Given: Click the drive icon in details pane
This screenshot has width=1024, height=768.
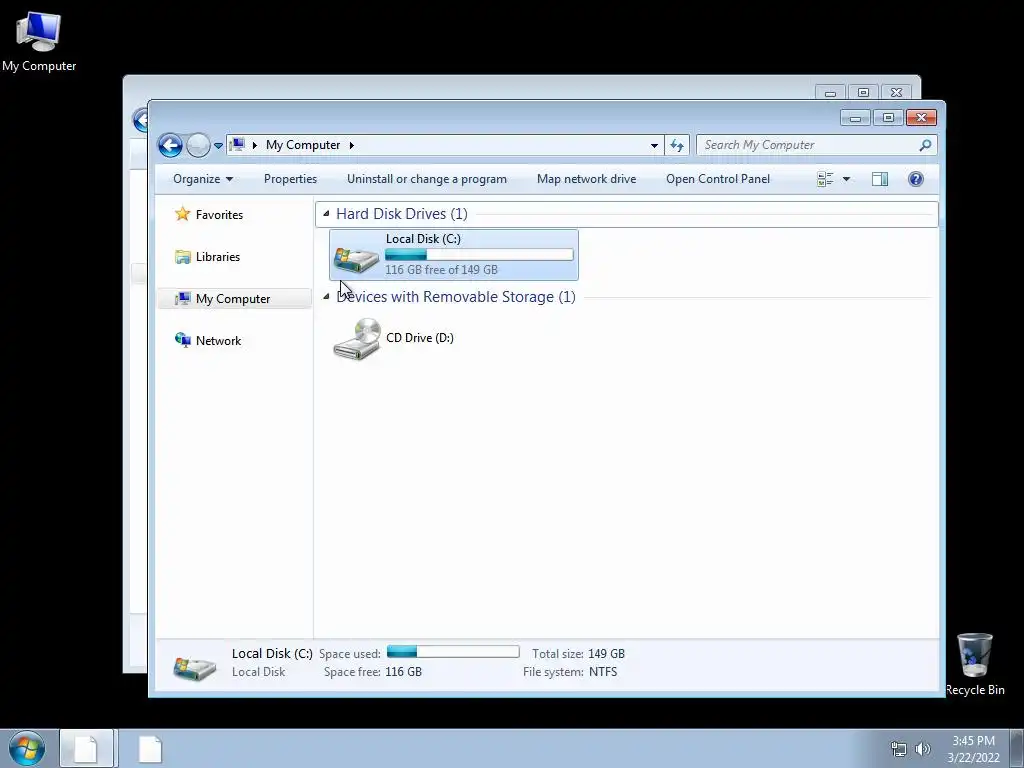Looking at the screenshot, I should [194, 667].
